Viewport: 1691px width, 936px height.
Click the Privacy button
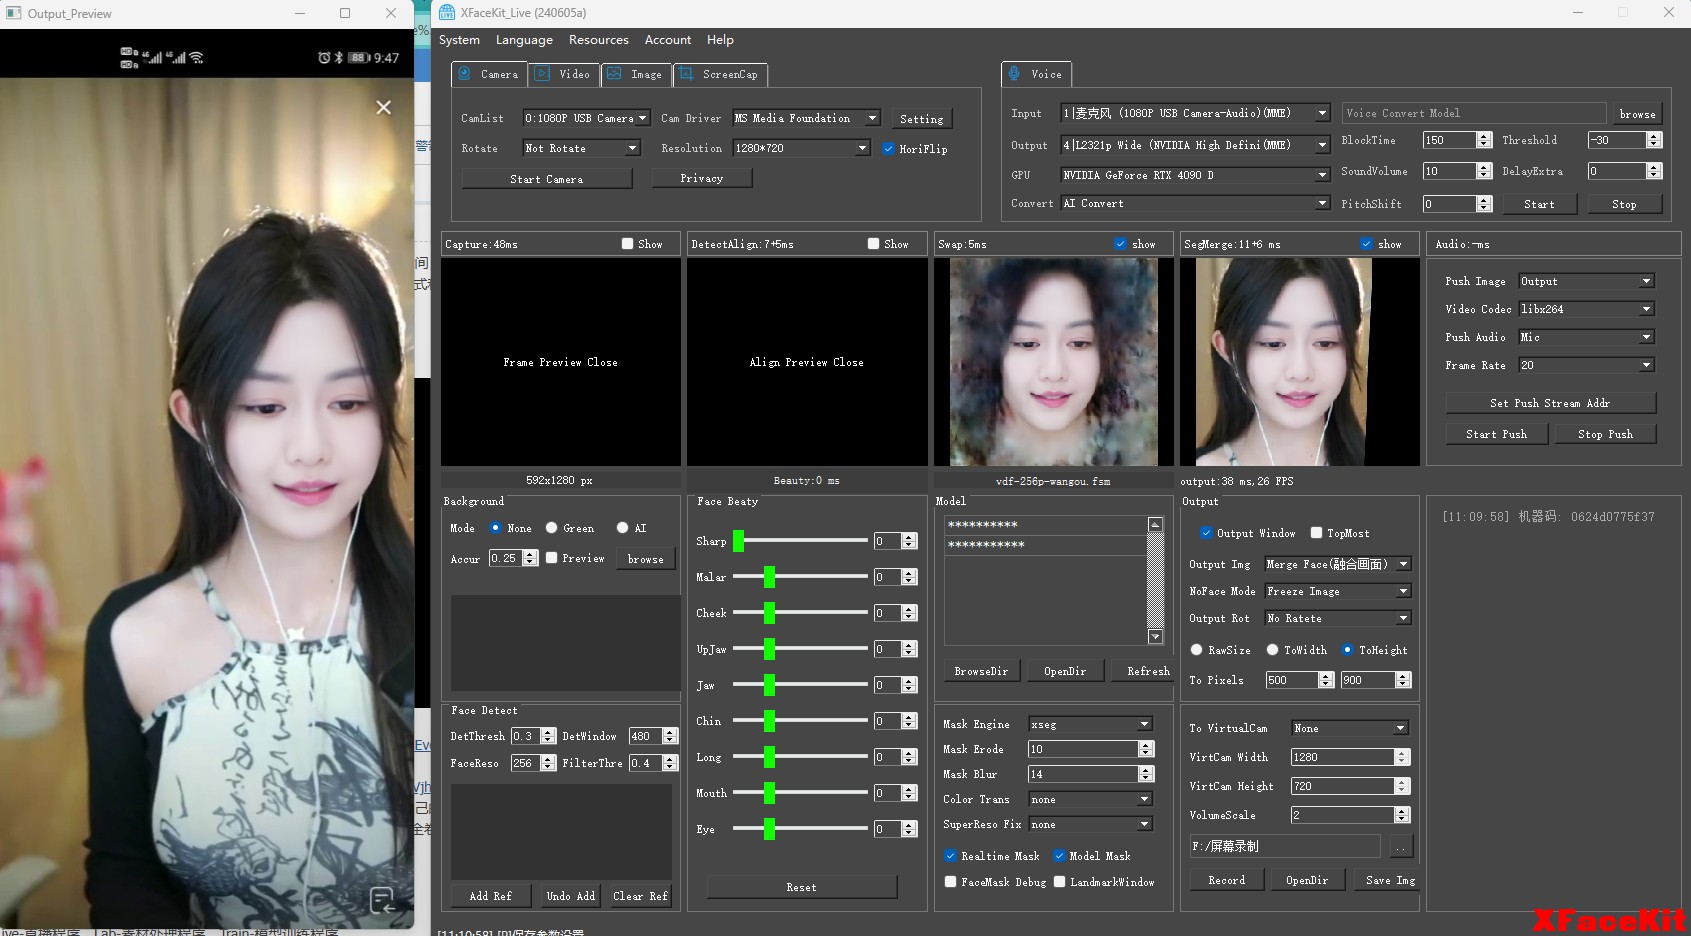point(702,178)
